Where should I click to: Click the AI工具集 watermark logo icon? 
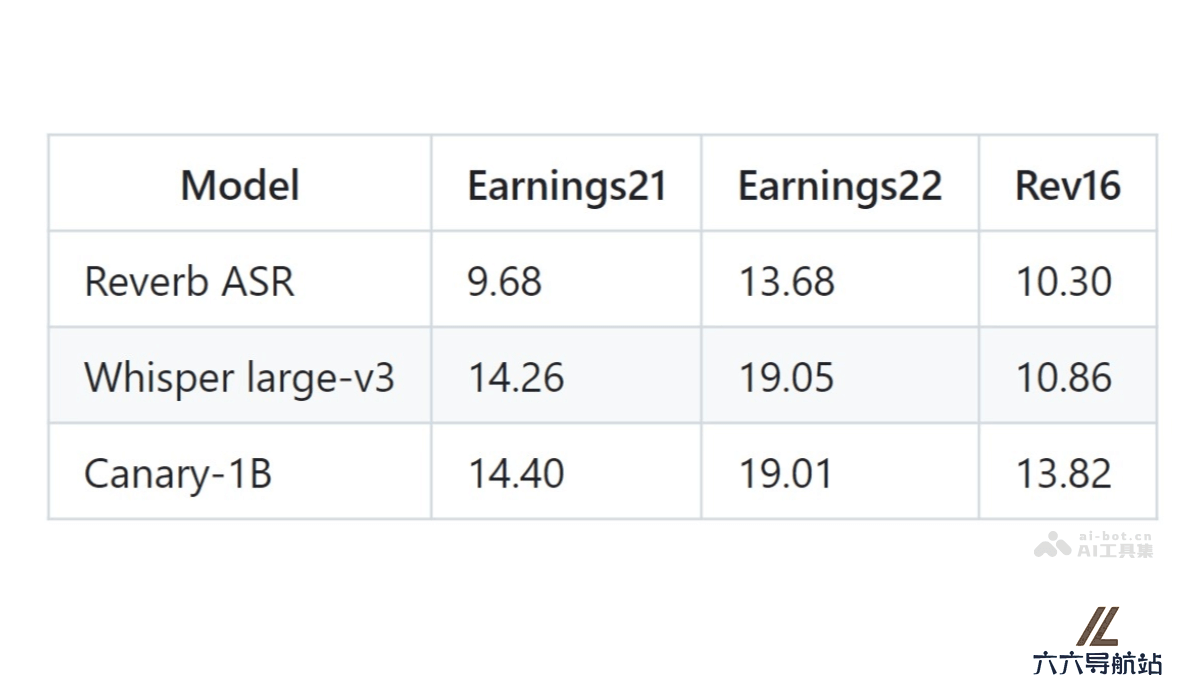1053,544
